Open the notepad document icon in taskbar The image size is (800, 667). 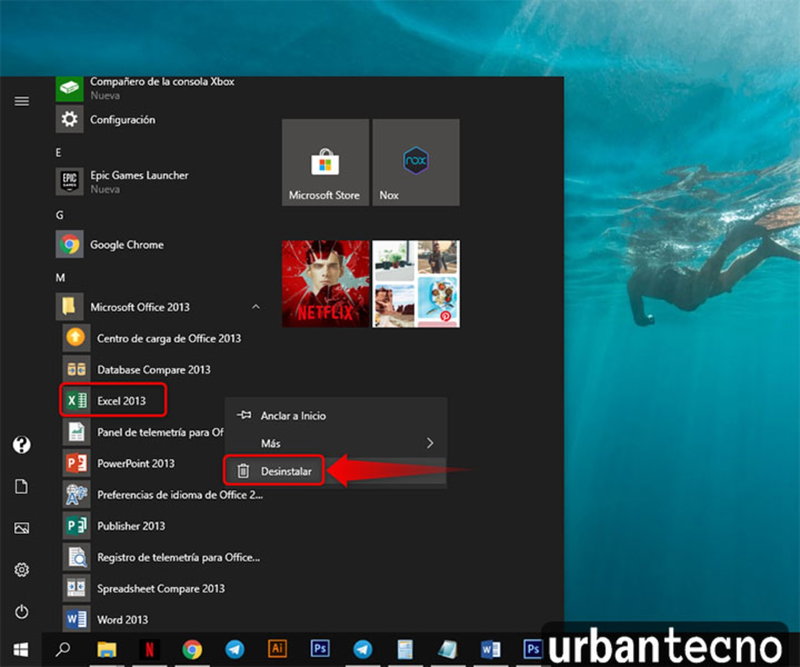coord(405,650)
